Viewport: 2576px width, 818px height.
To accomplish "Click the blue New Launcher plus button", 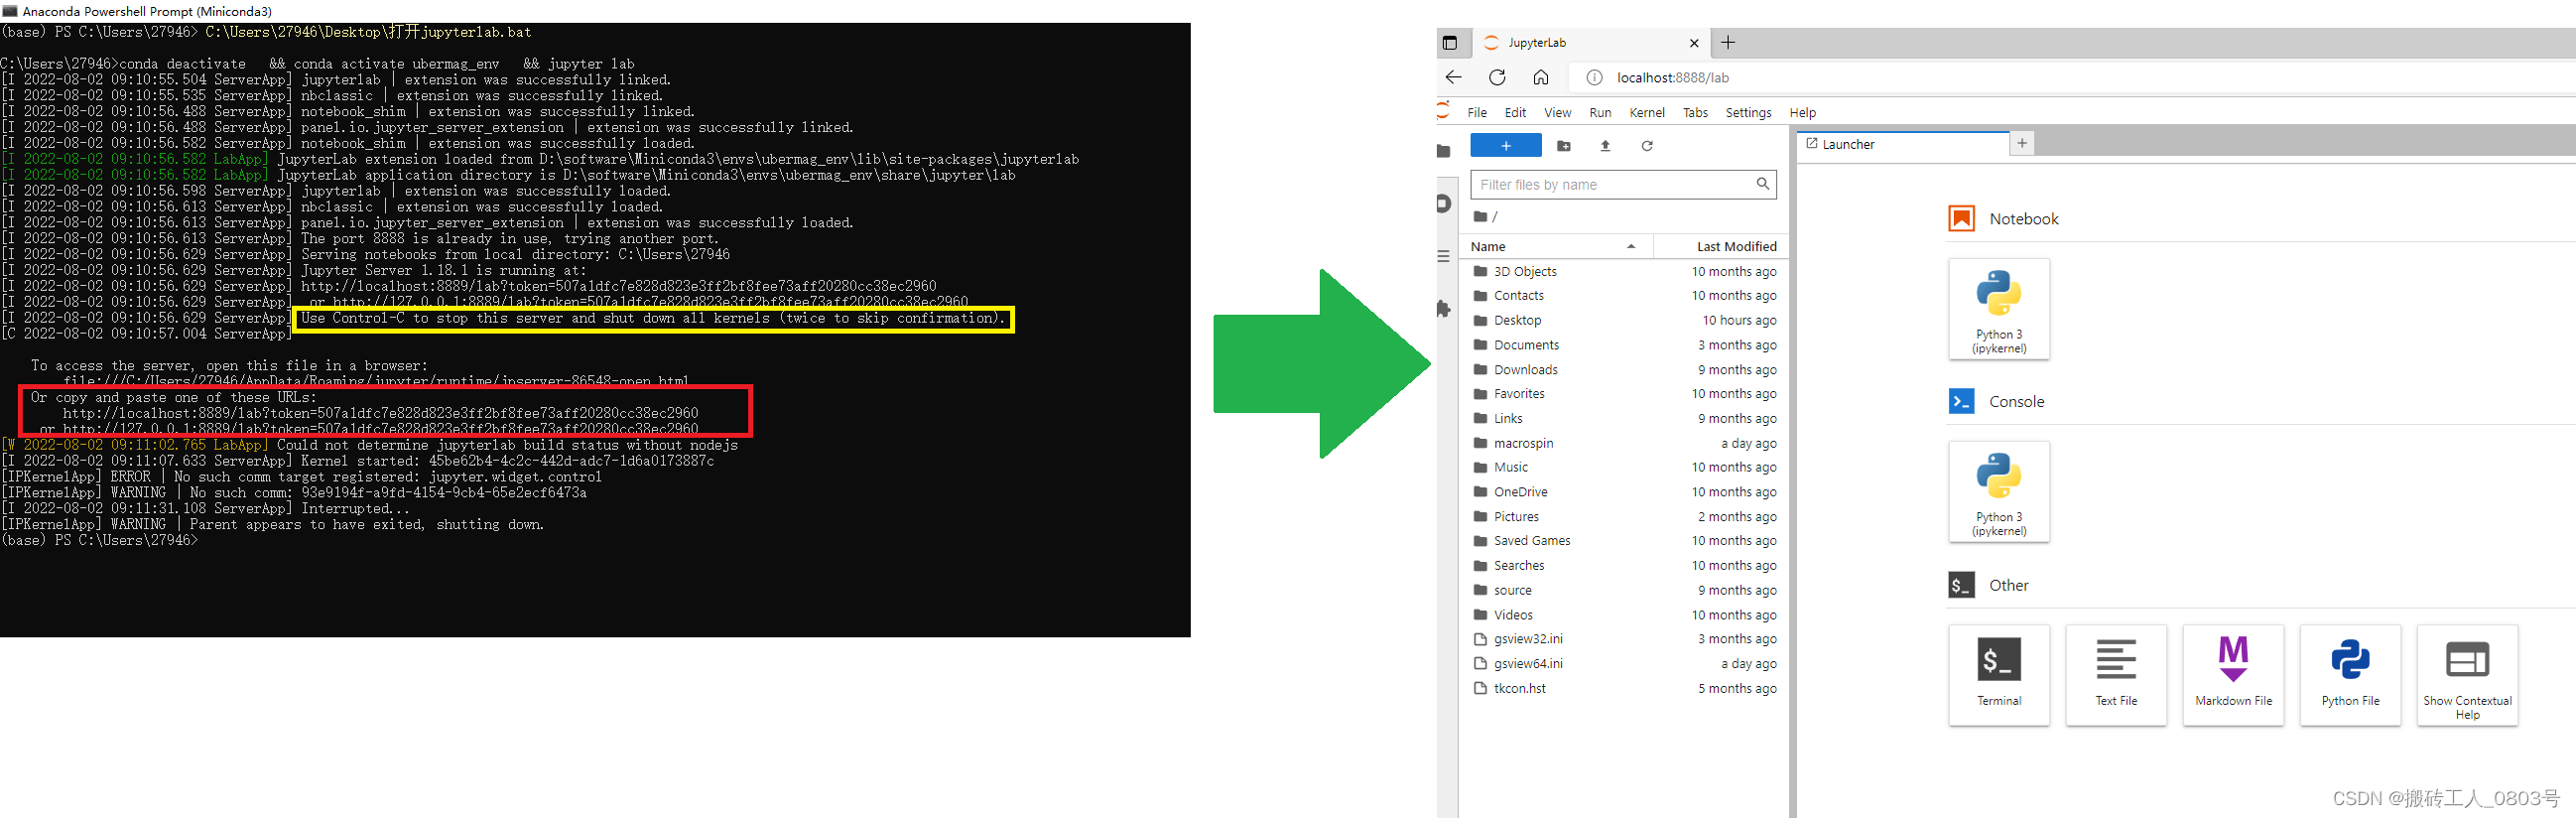I will click(x=1505, y=146).
